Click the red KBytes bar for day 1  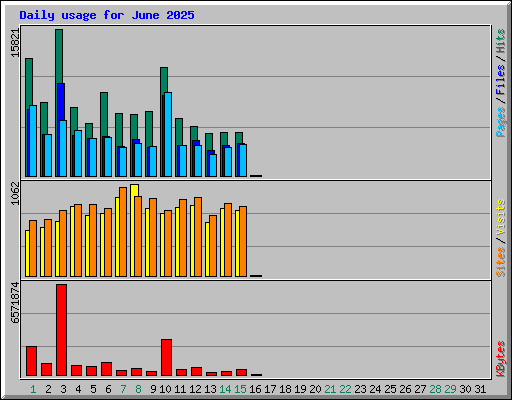tap(31, 361)
